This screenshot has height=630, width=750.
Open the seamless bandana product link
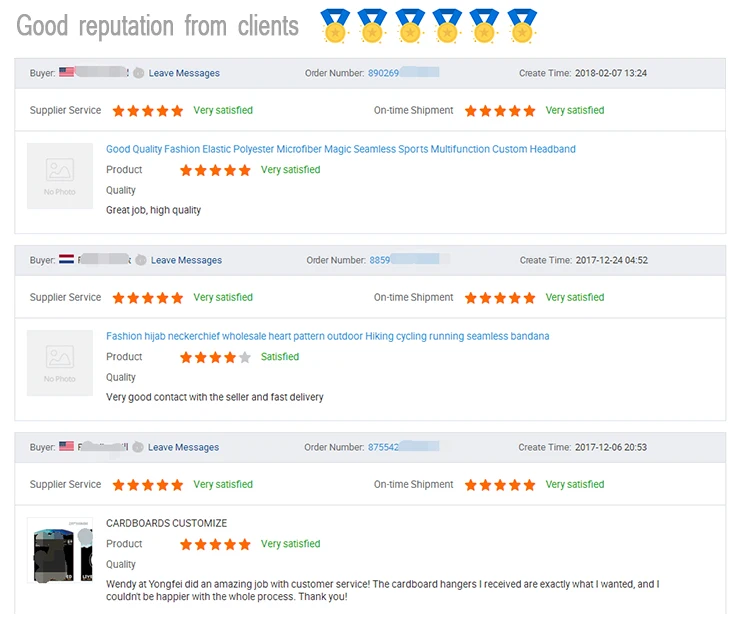click(x=327, y=336)
